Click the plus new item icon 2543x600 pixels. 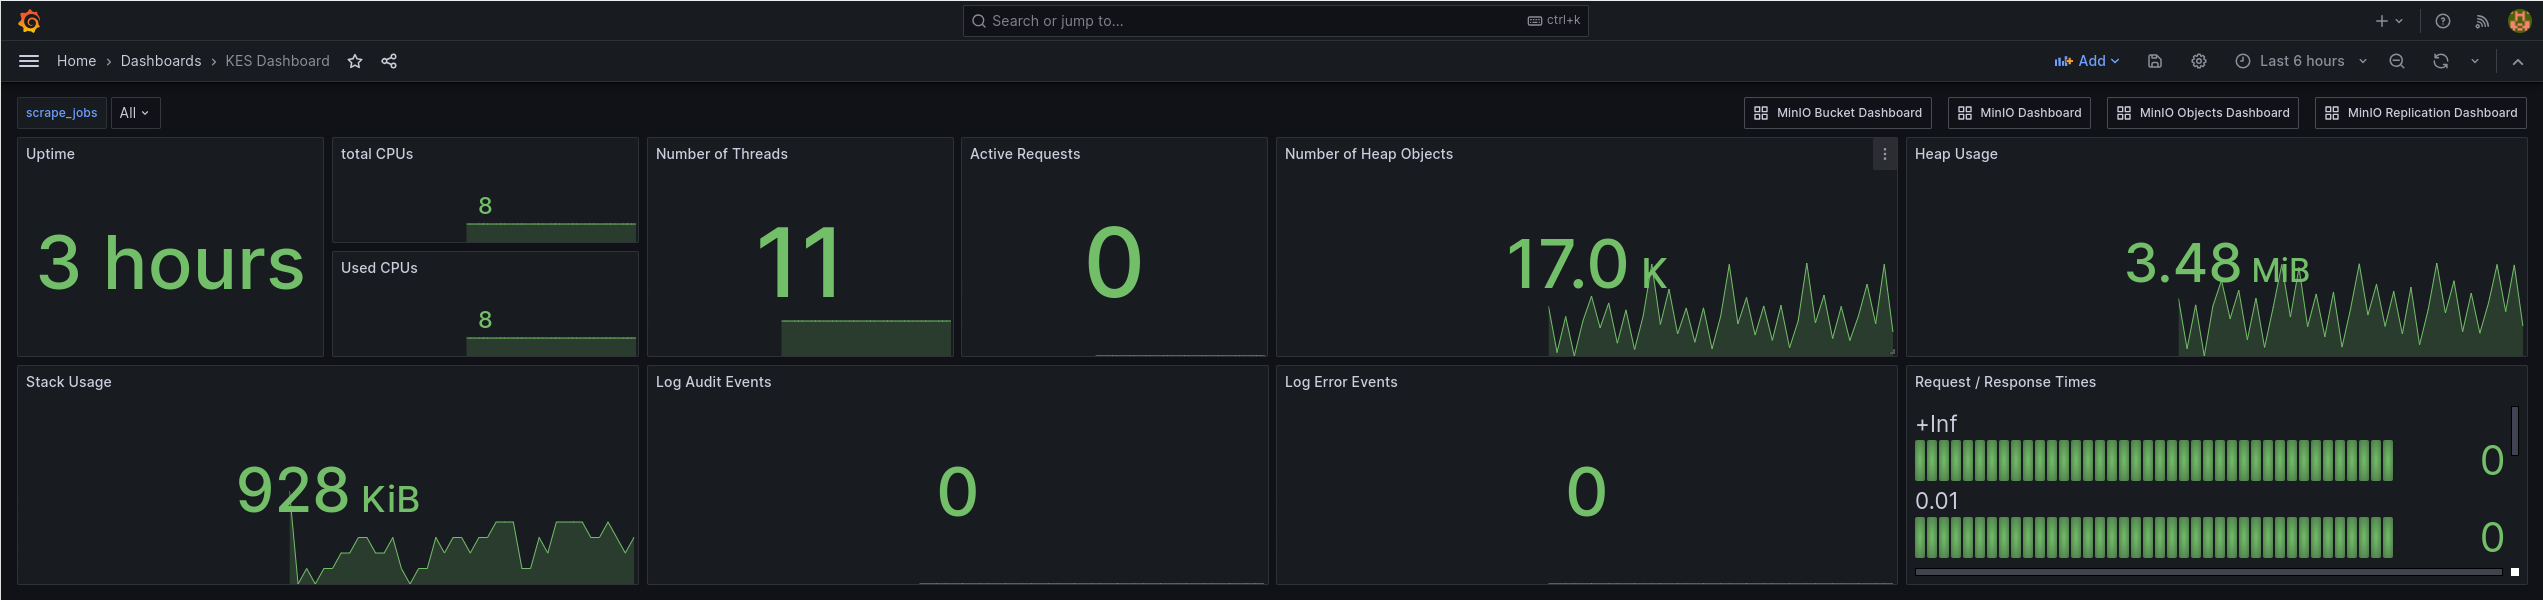tap(2389, 21)
